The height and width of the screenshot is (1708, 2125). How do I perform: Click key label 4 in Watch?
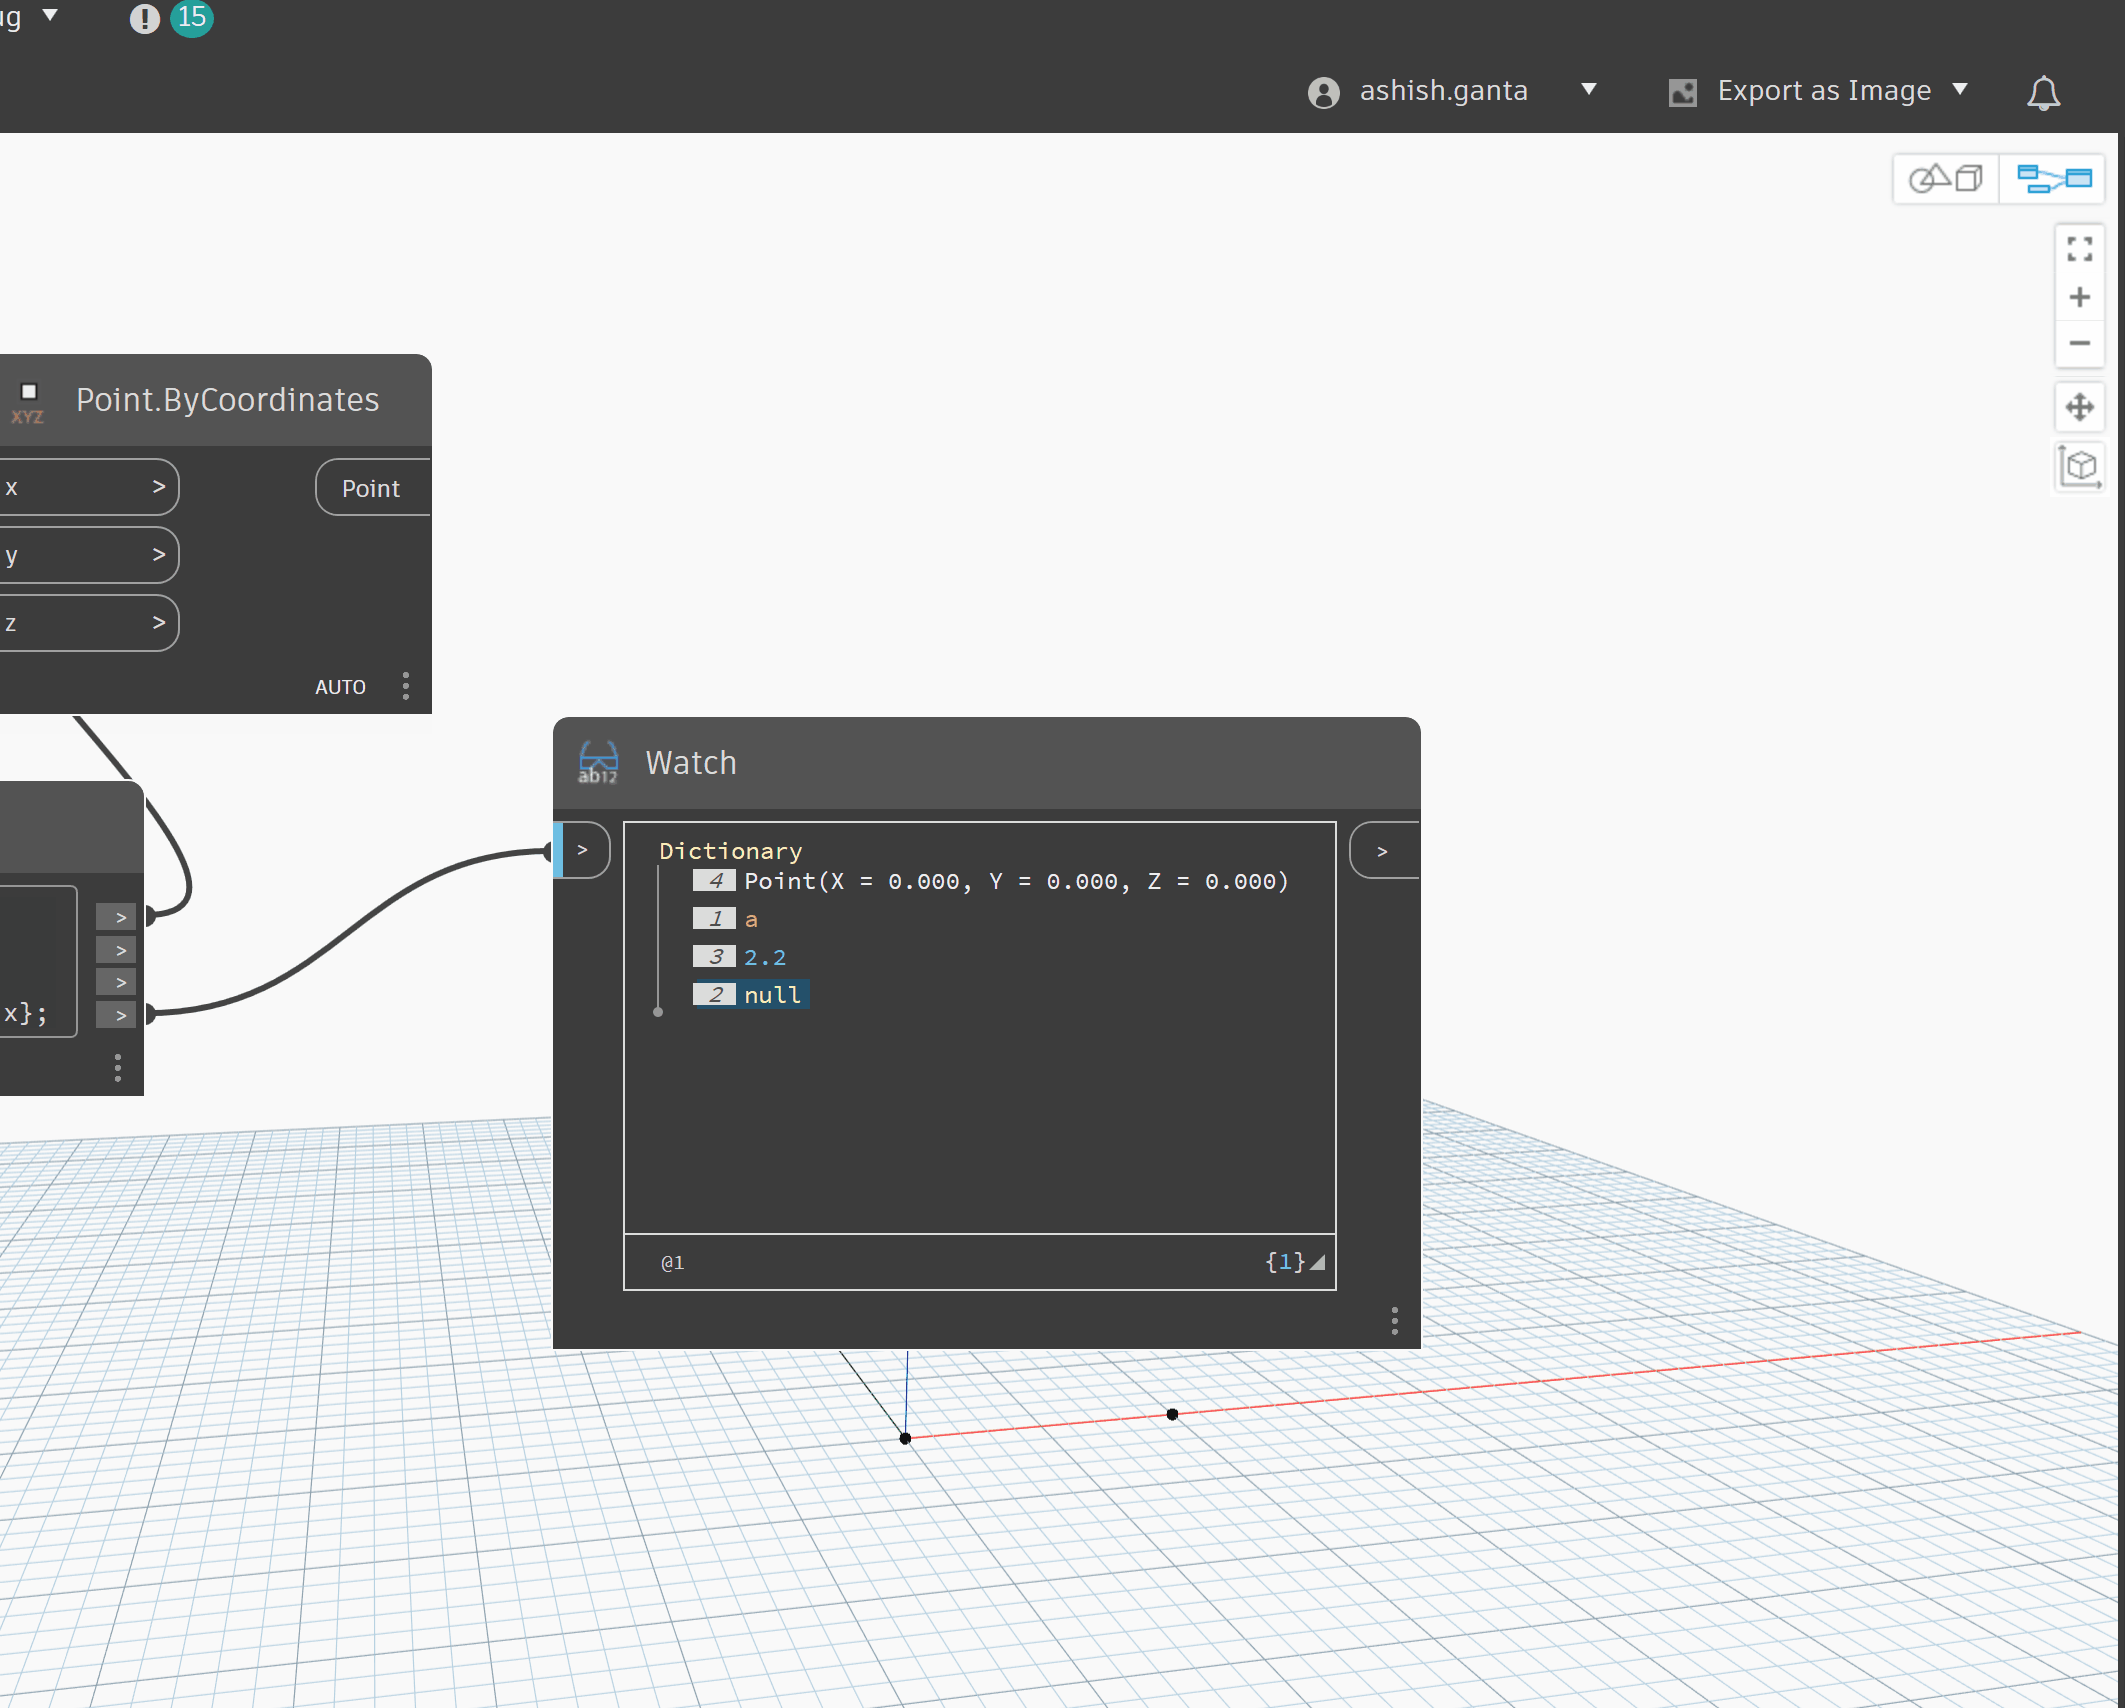[715, 881]
